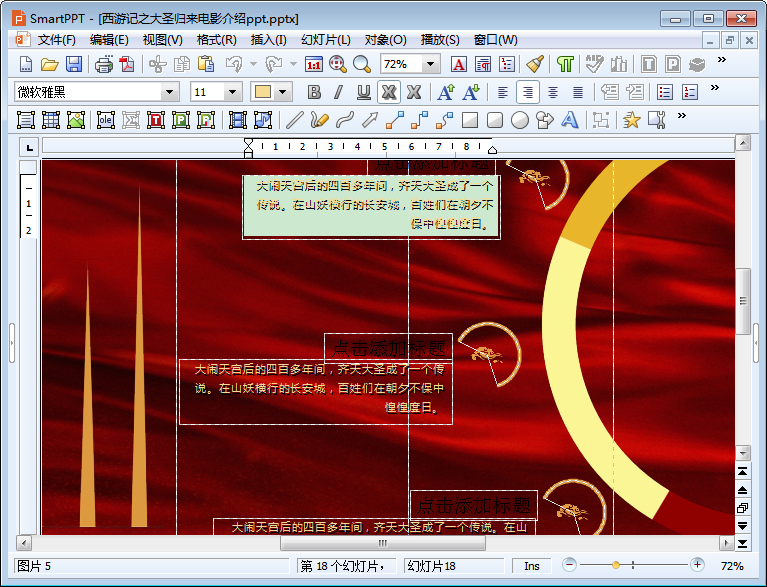Viewport: 767px width, 587px height.
Task: Toggle subscript X button
Action: [414, 92]
